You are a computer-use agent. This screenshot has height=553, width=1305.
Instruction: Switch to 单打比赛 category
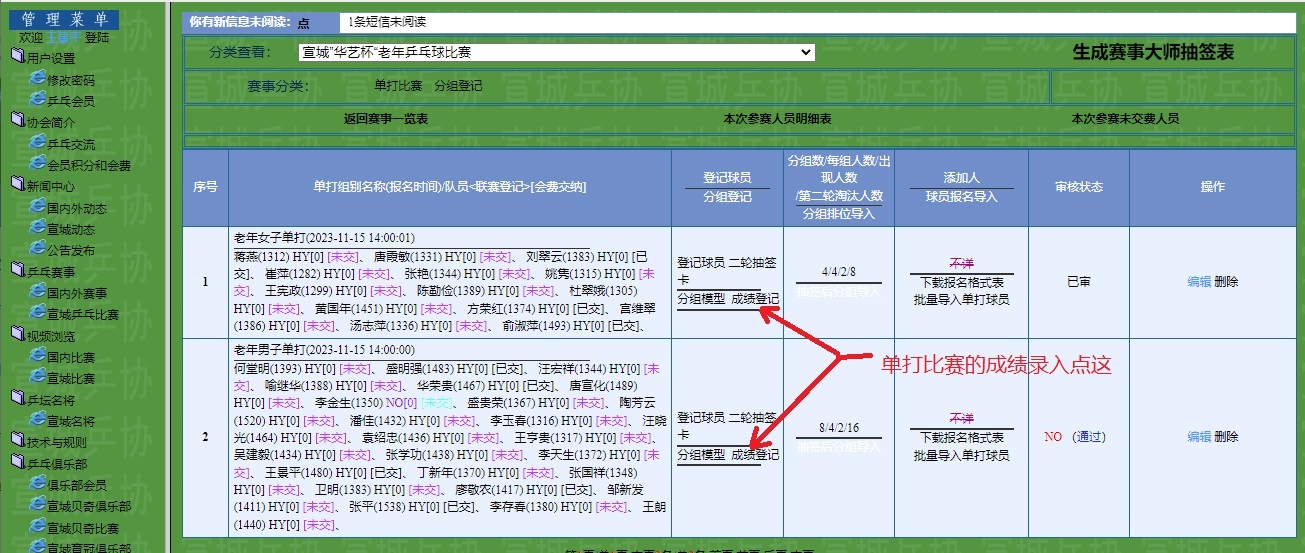click(398, 86)
